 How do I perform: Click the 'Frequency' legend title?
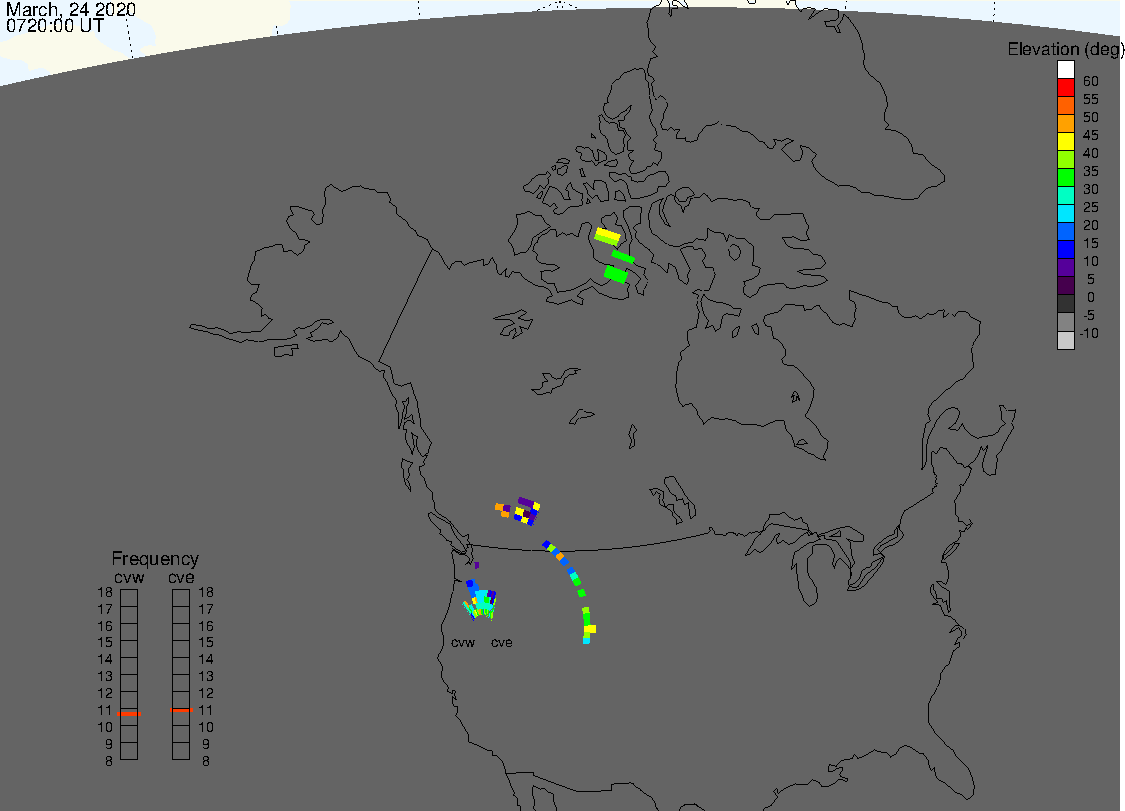(x=155, y=558)
